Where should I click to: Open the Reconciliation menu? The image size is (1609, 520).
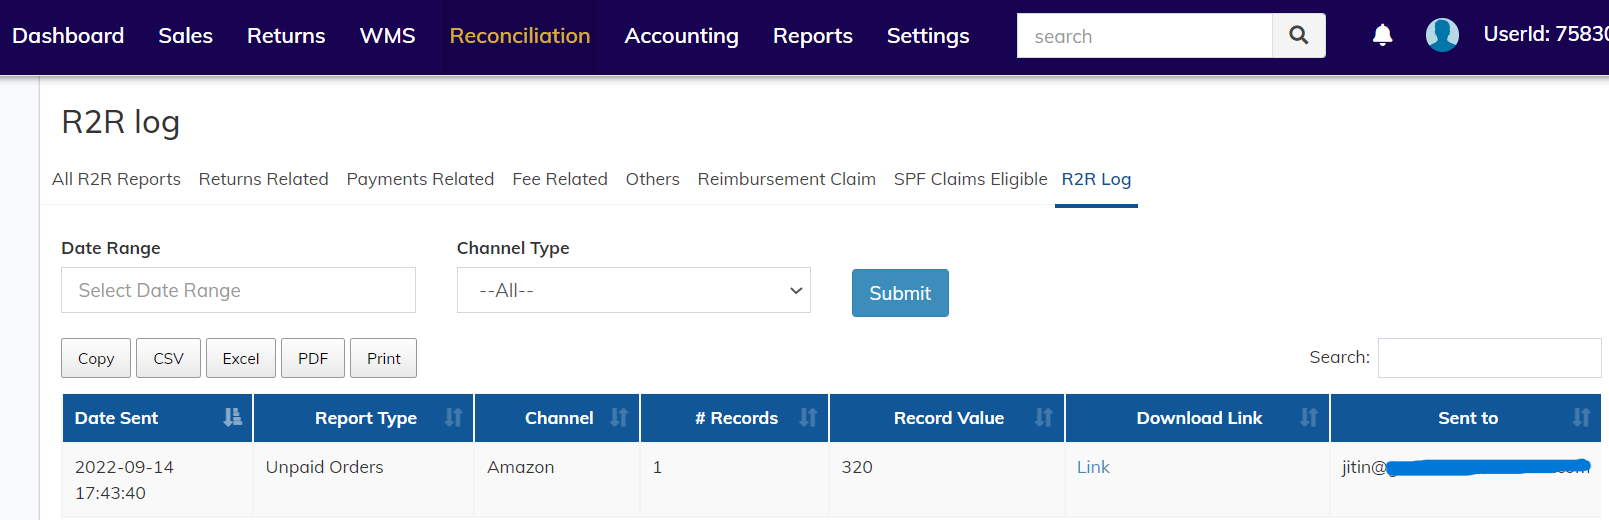click(x=520, y=36)
